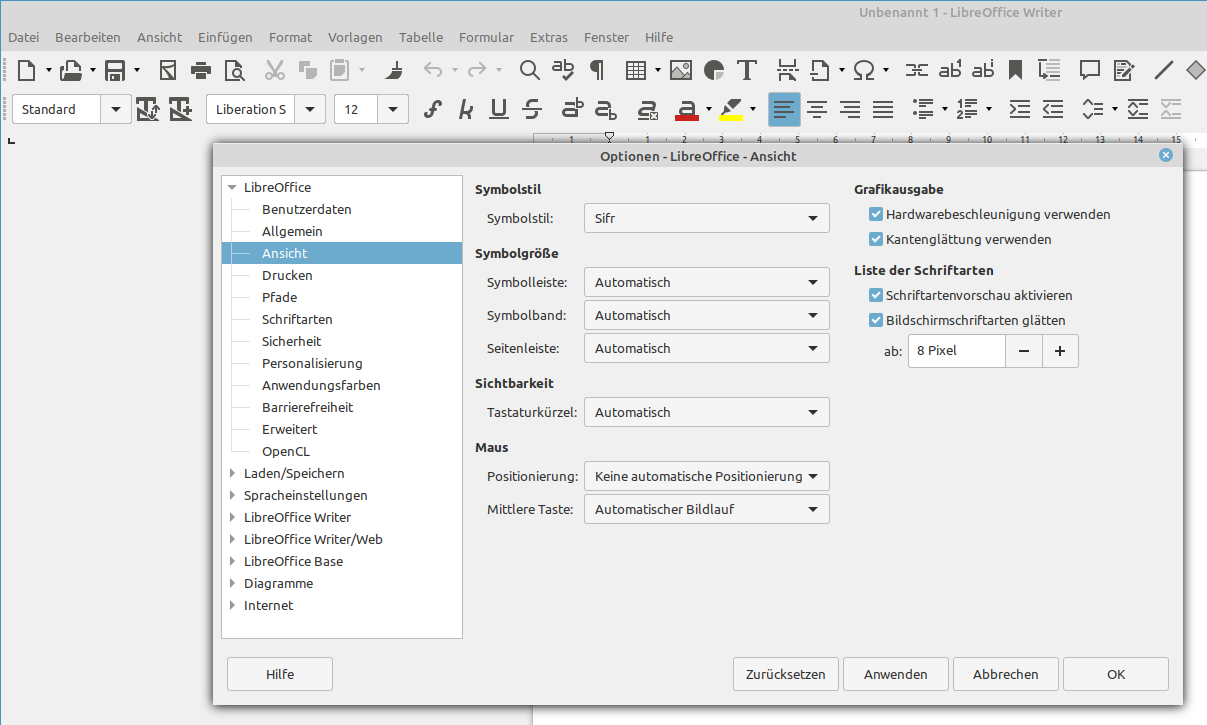Open the Tastaturkürzel dropdown
1207x725 pixels.
pyautogui.click(x=707, y=413)
